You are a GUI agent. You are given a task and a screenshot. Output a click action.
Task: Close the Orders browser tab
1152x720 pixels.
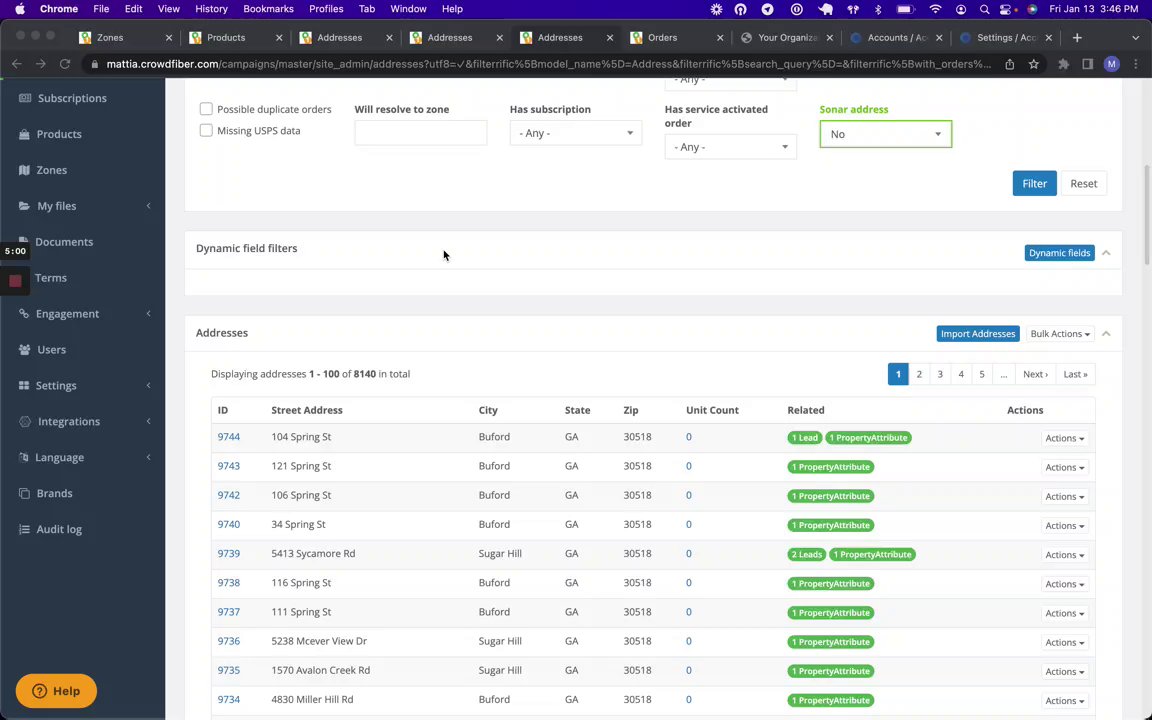(x=719, y=37)
